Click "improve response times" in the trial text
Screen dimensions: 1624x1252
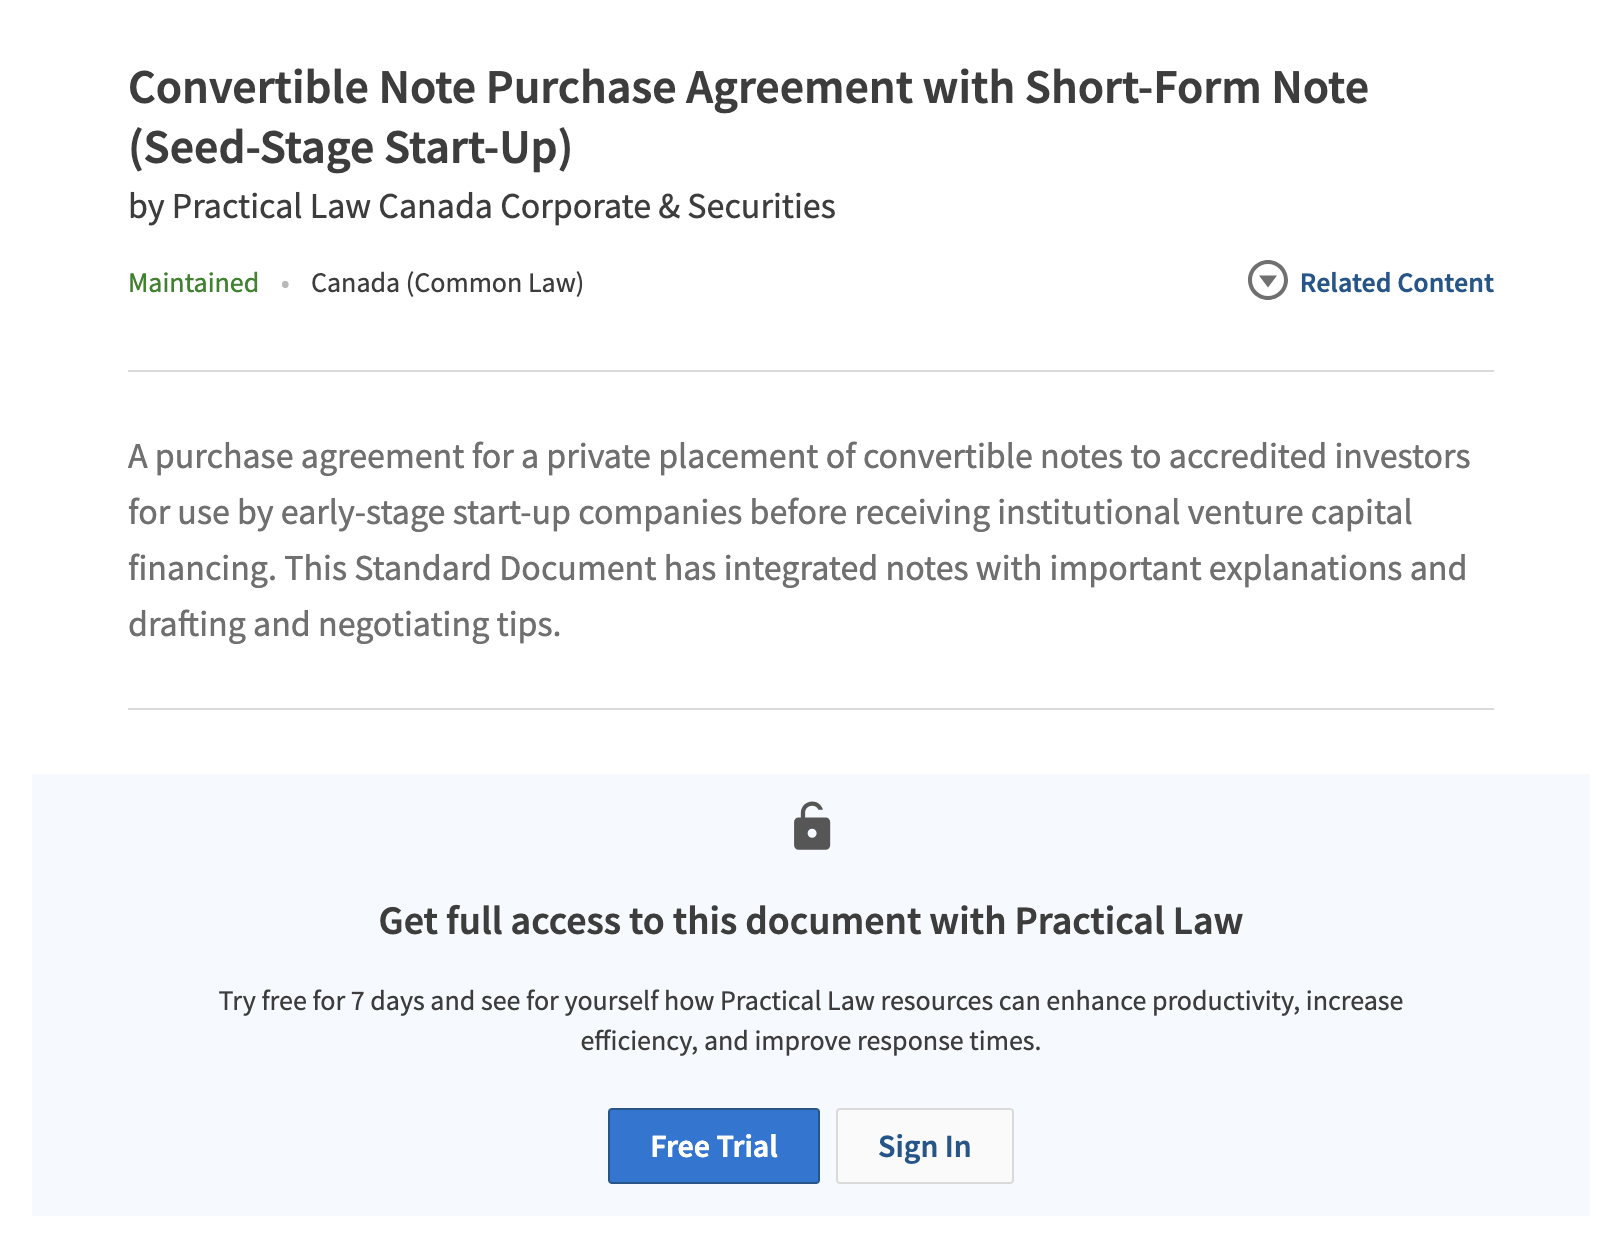coord(897,1041)
